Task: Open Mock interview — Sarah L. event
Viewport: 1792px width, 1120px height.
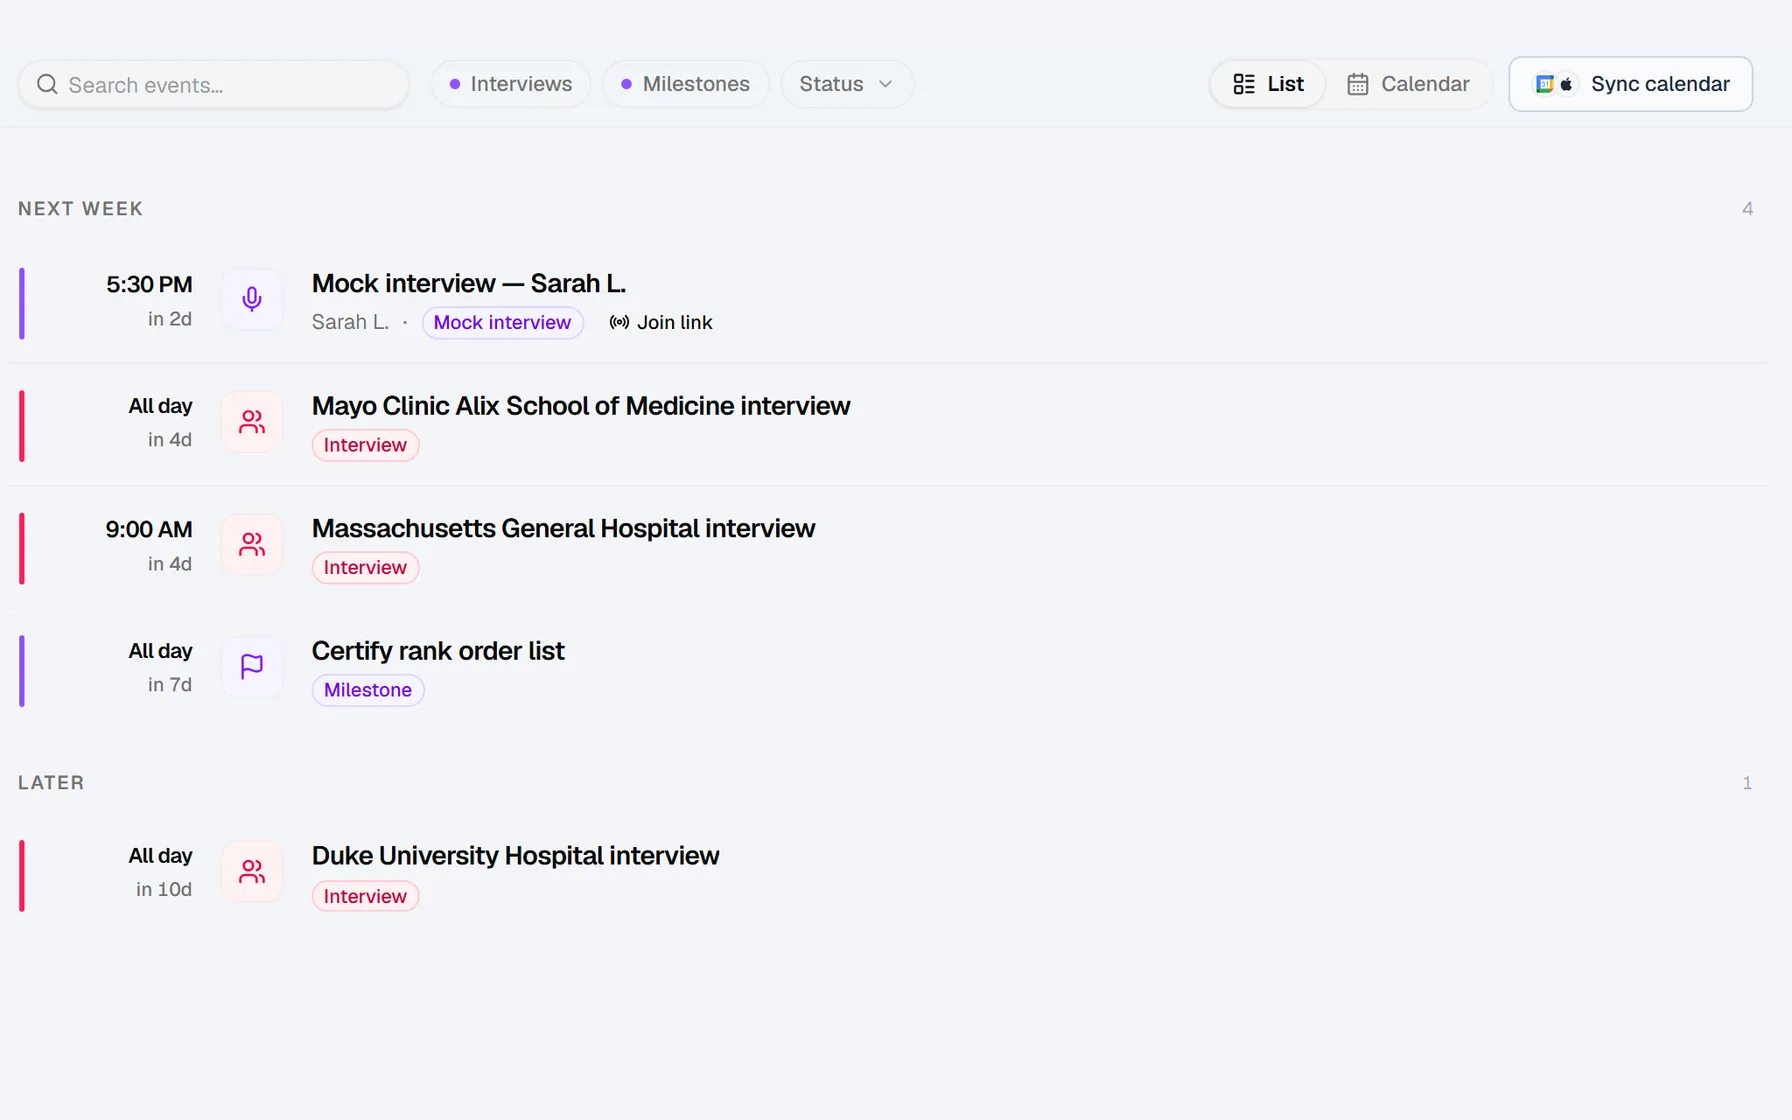Action: pyautogui.click(x=468, y=284)
